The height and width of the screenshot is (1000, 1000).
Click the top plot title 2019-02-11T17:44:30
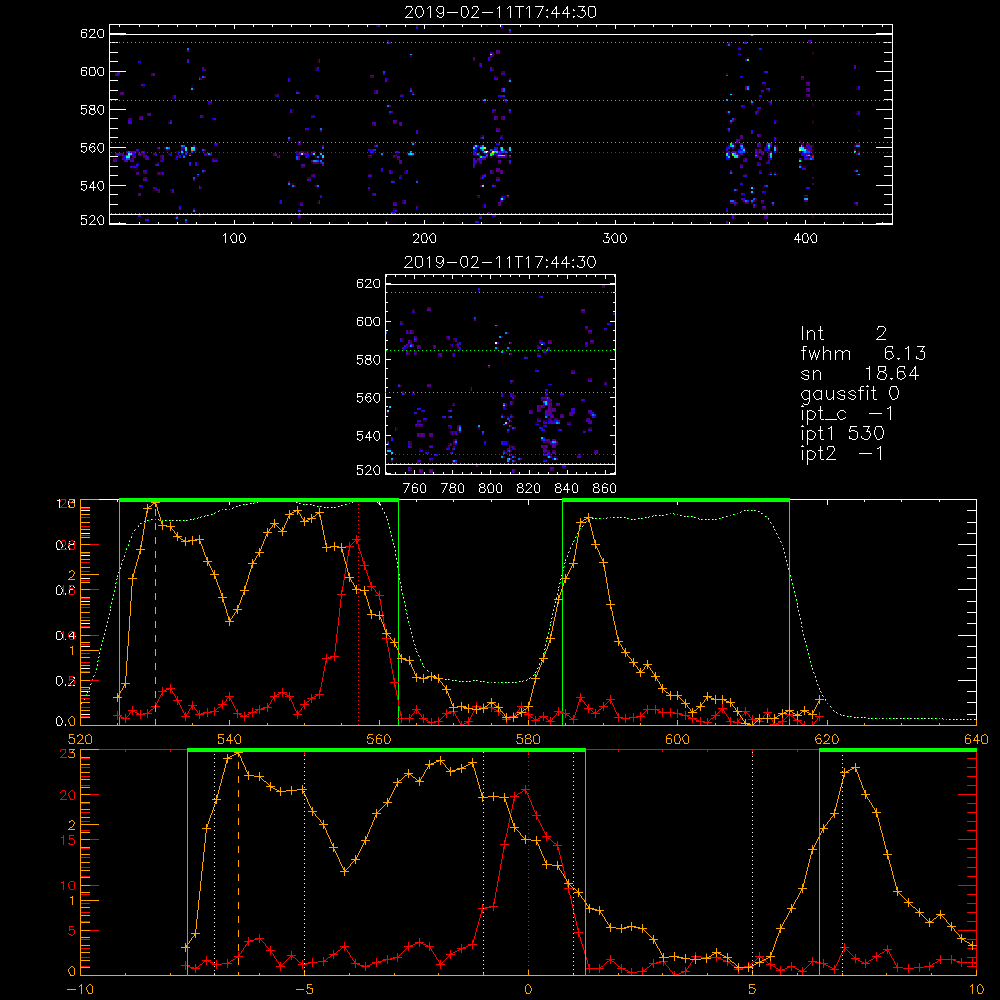(x=500, y=12)
